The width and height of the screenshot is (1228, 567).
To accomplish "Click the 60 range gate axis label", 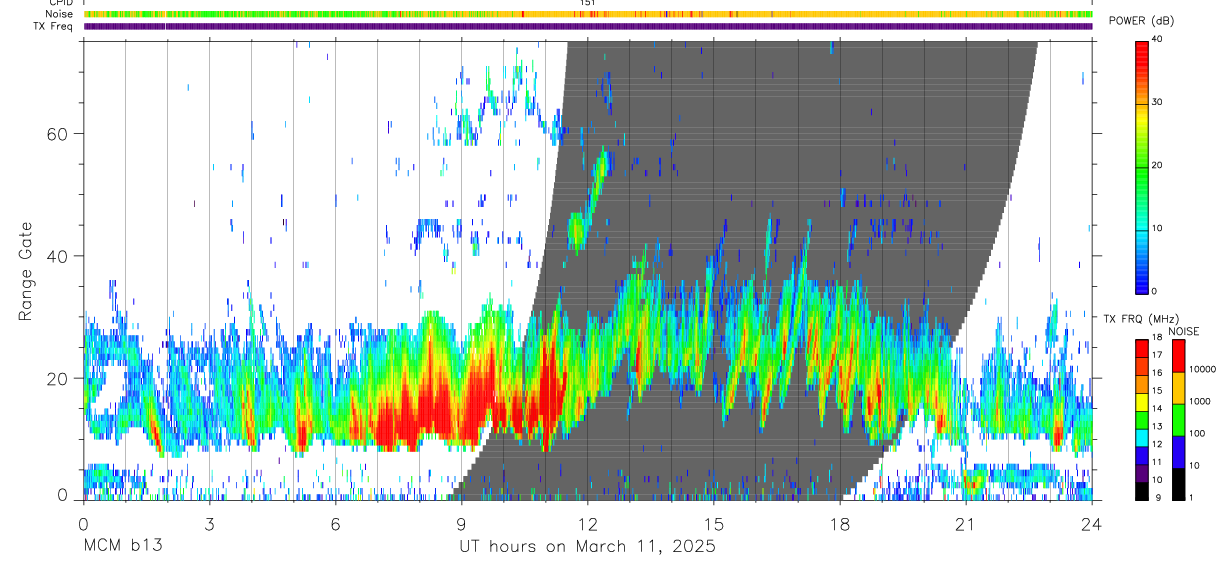I will [56, 133].
